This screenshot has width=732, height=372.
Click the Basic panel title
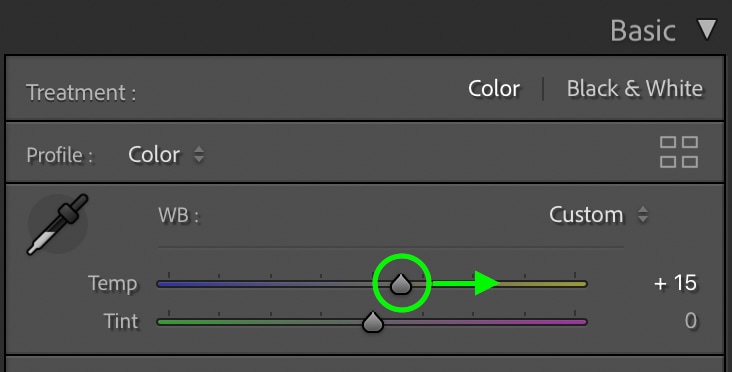click(643, 31)
